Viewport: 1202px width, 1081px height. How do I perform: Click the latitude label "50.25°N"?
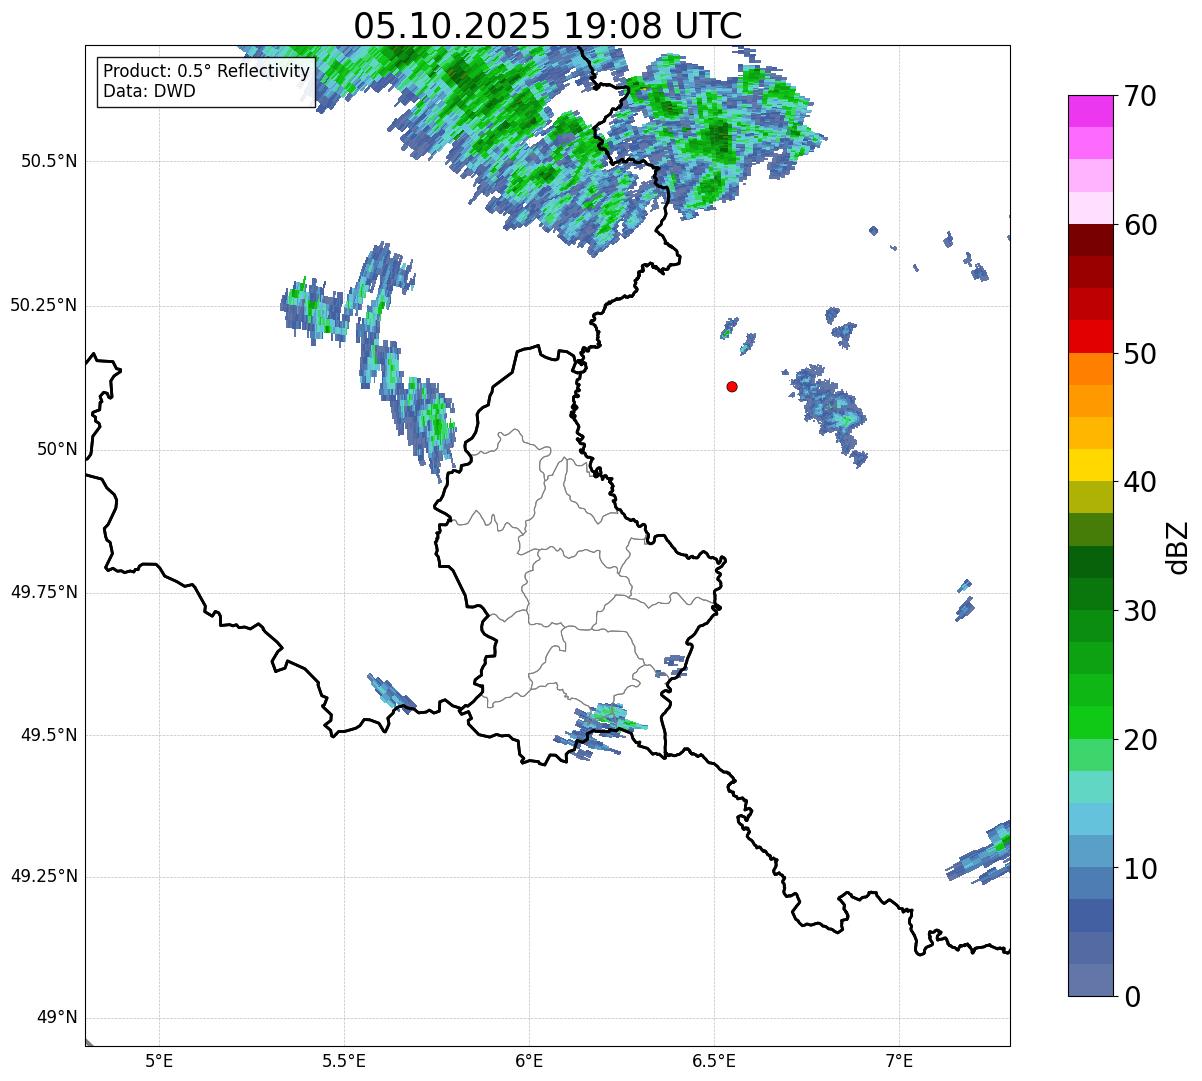pos(44,305)
